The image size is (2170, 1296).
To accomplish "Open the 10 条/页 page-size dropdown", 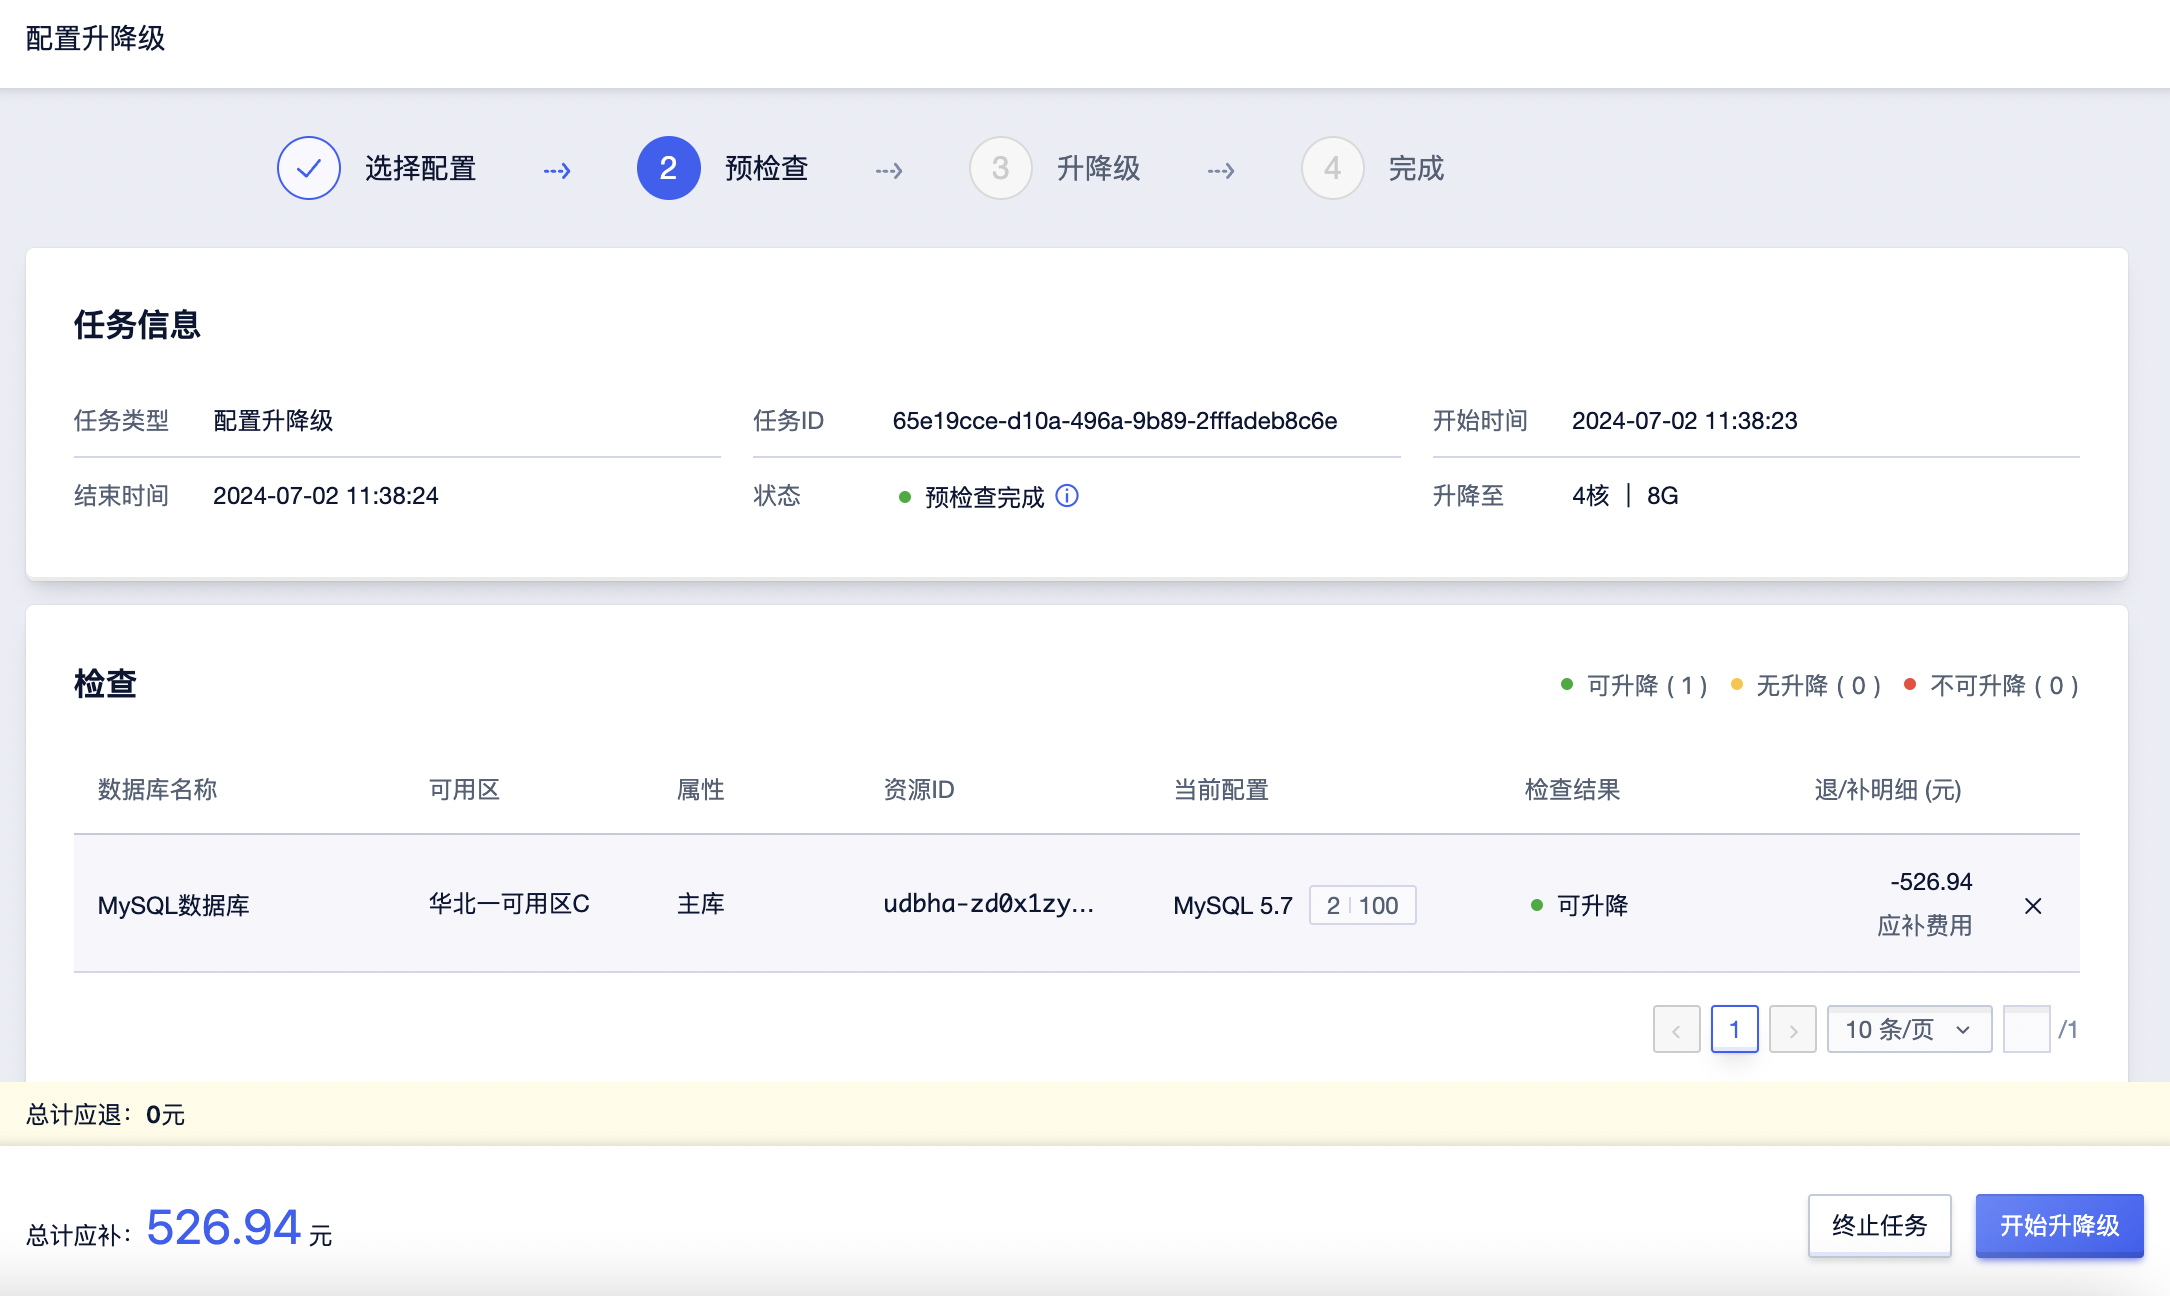I will [x=1908, y=1028].
